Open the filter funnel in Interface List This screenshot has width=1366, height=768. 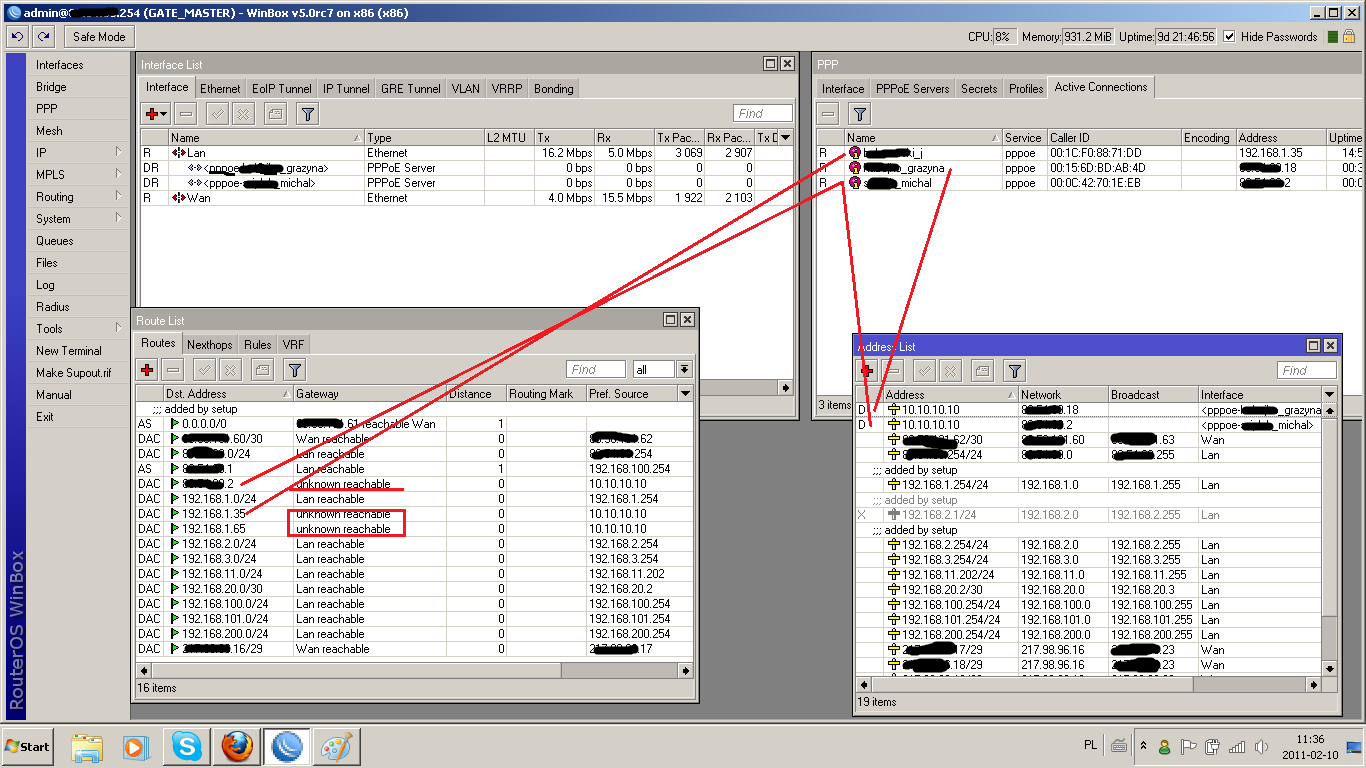tap(308, 114)
